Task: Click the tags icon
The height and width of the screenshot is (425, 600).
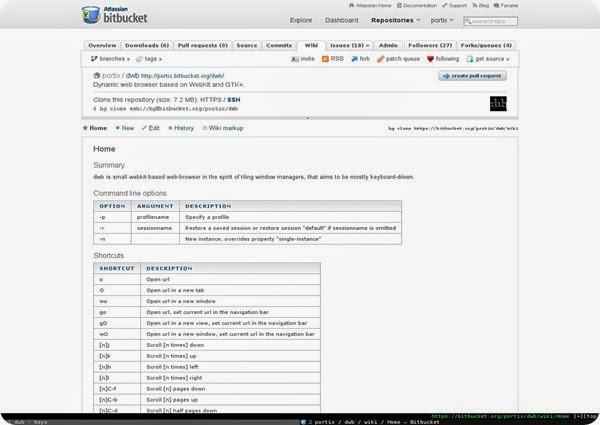Action: coord(139,59)
